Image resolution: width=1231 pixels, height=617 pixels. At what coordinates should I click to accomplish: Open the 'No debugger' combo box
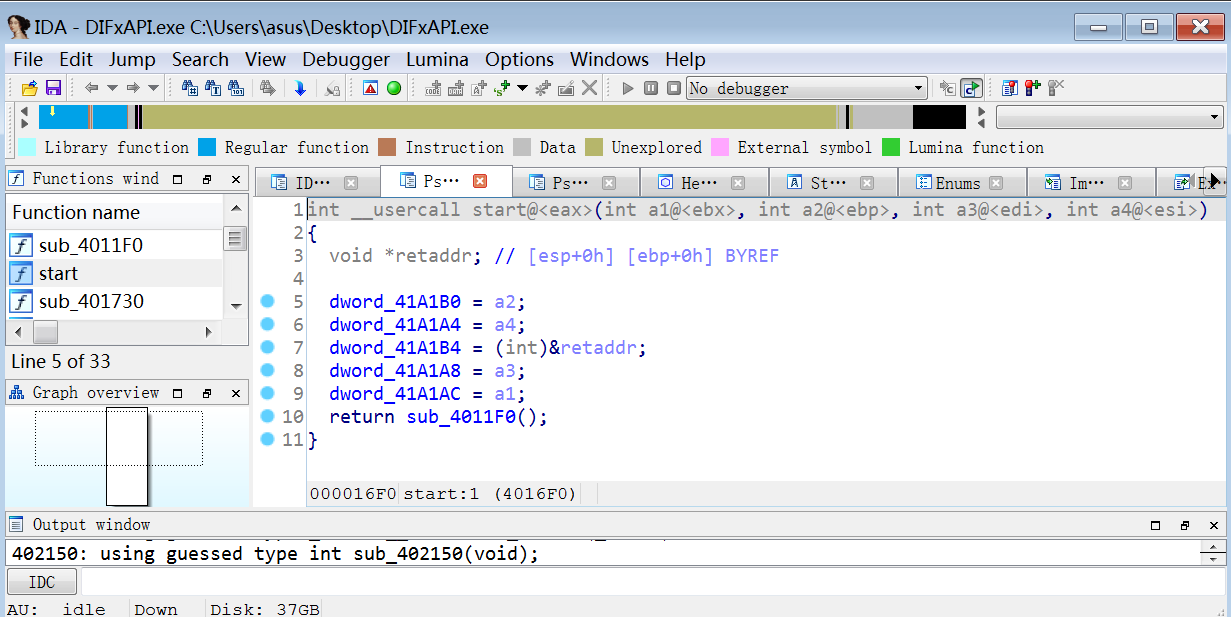tap(807, 88)
